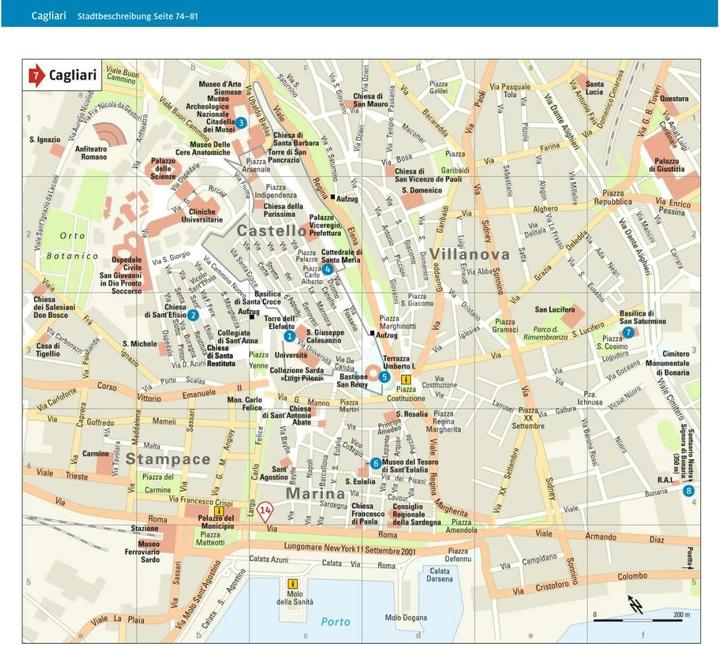Screen dimensions: 720x645
Task: Click 'Mon. Carlo Felice' label
Action: [245, 404]
